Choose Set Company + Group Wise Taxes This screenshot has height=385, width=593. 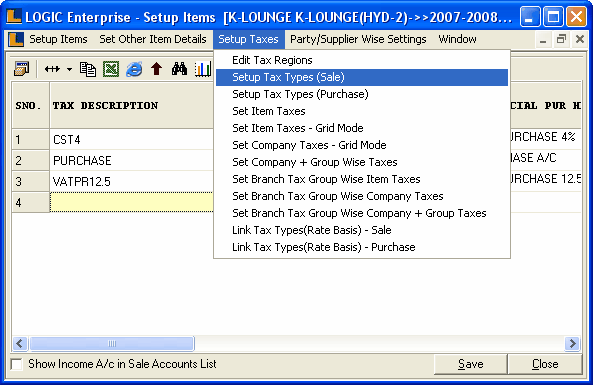pos(362,162)
